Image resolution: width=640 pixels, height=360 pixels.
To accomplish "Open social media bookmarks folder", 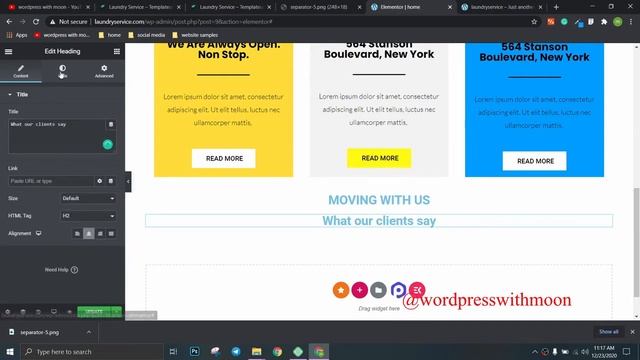I will 147,35.
